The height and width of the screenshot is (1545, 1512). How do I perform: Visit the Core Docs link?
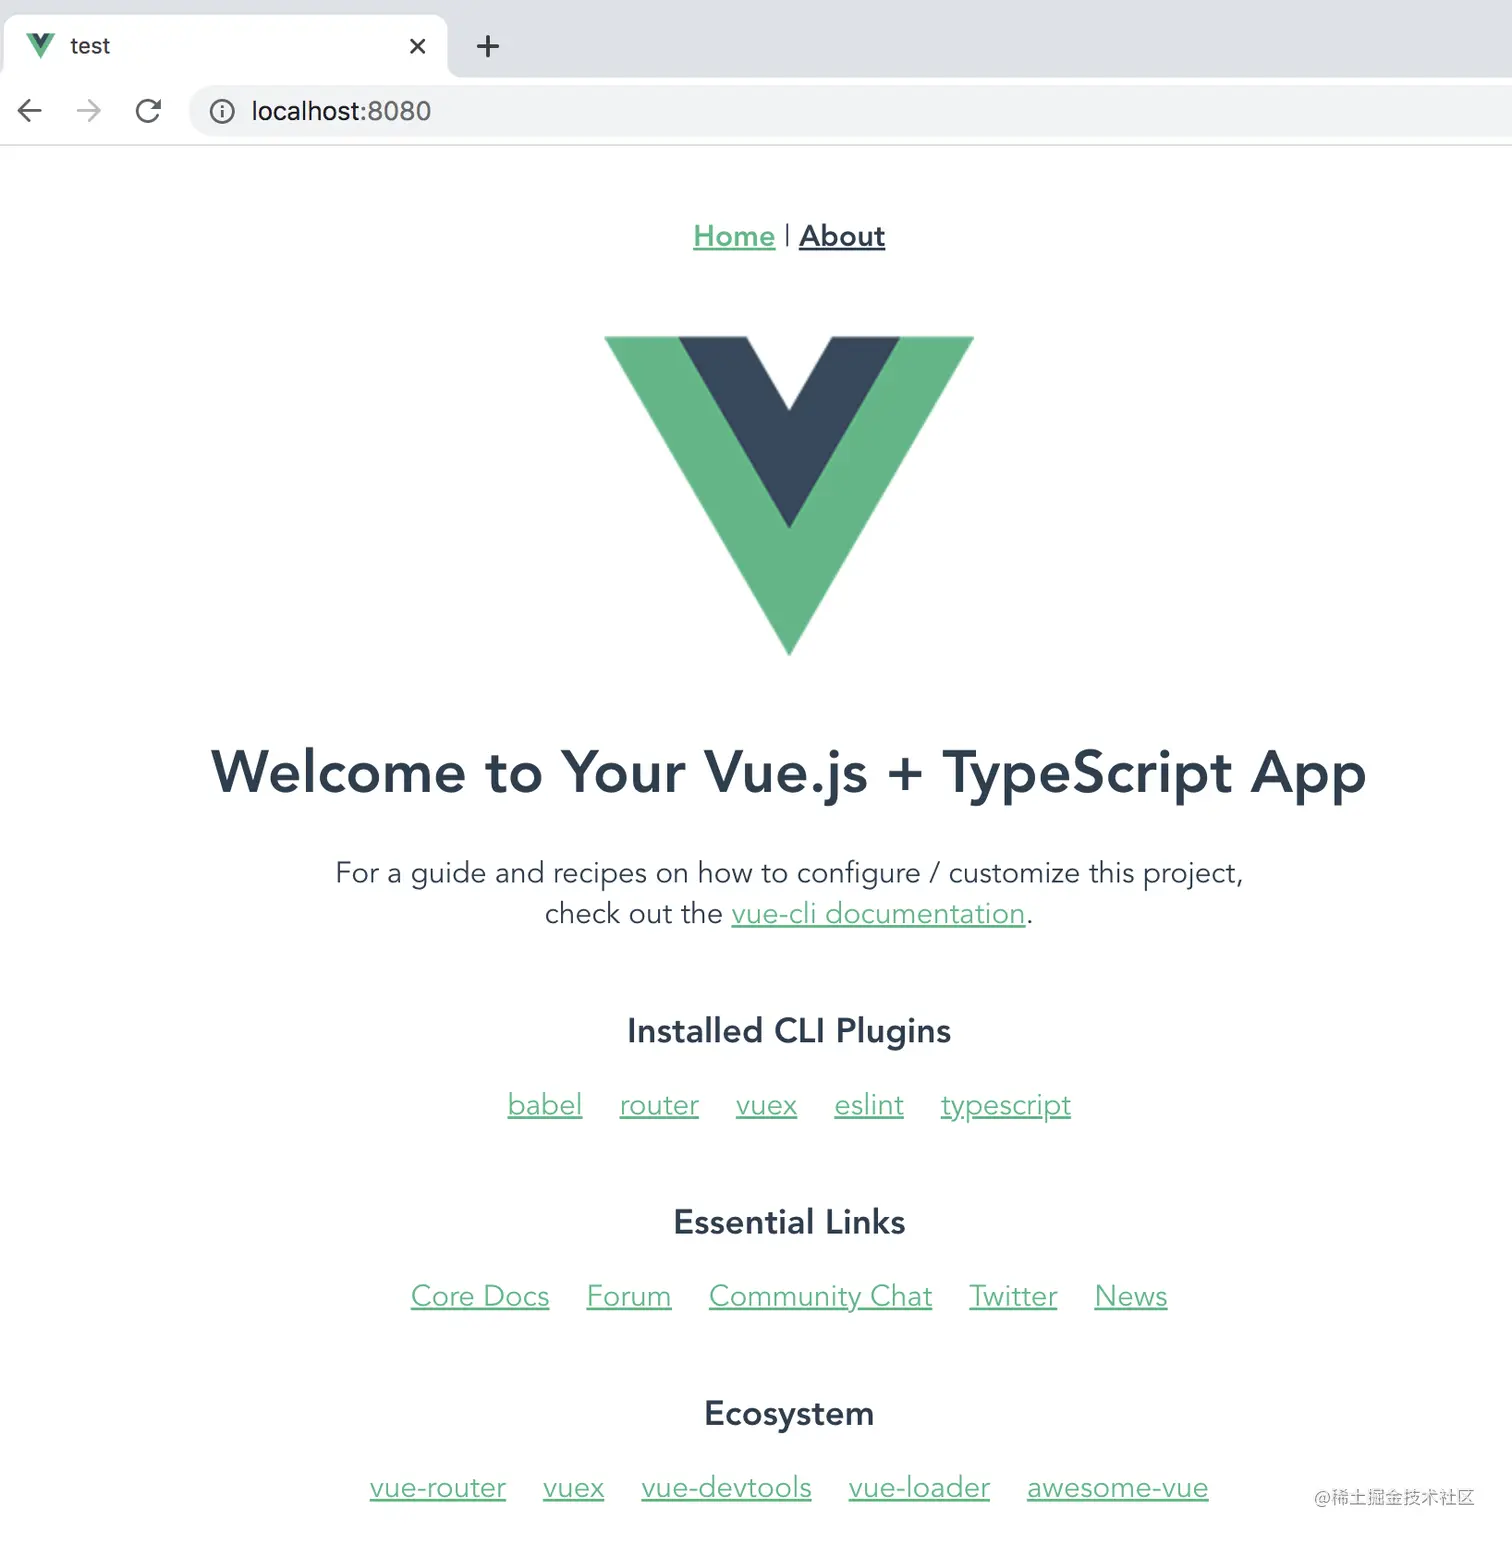coord(480,1296)
